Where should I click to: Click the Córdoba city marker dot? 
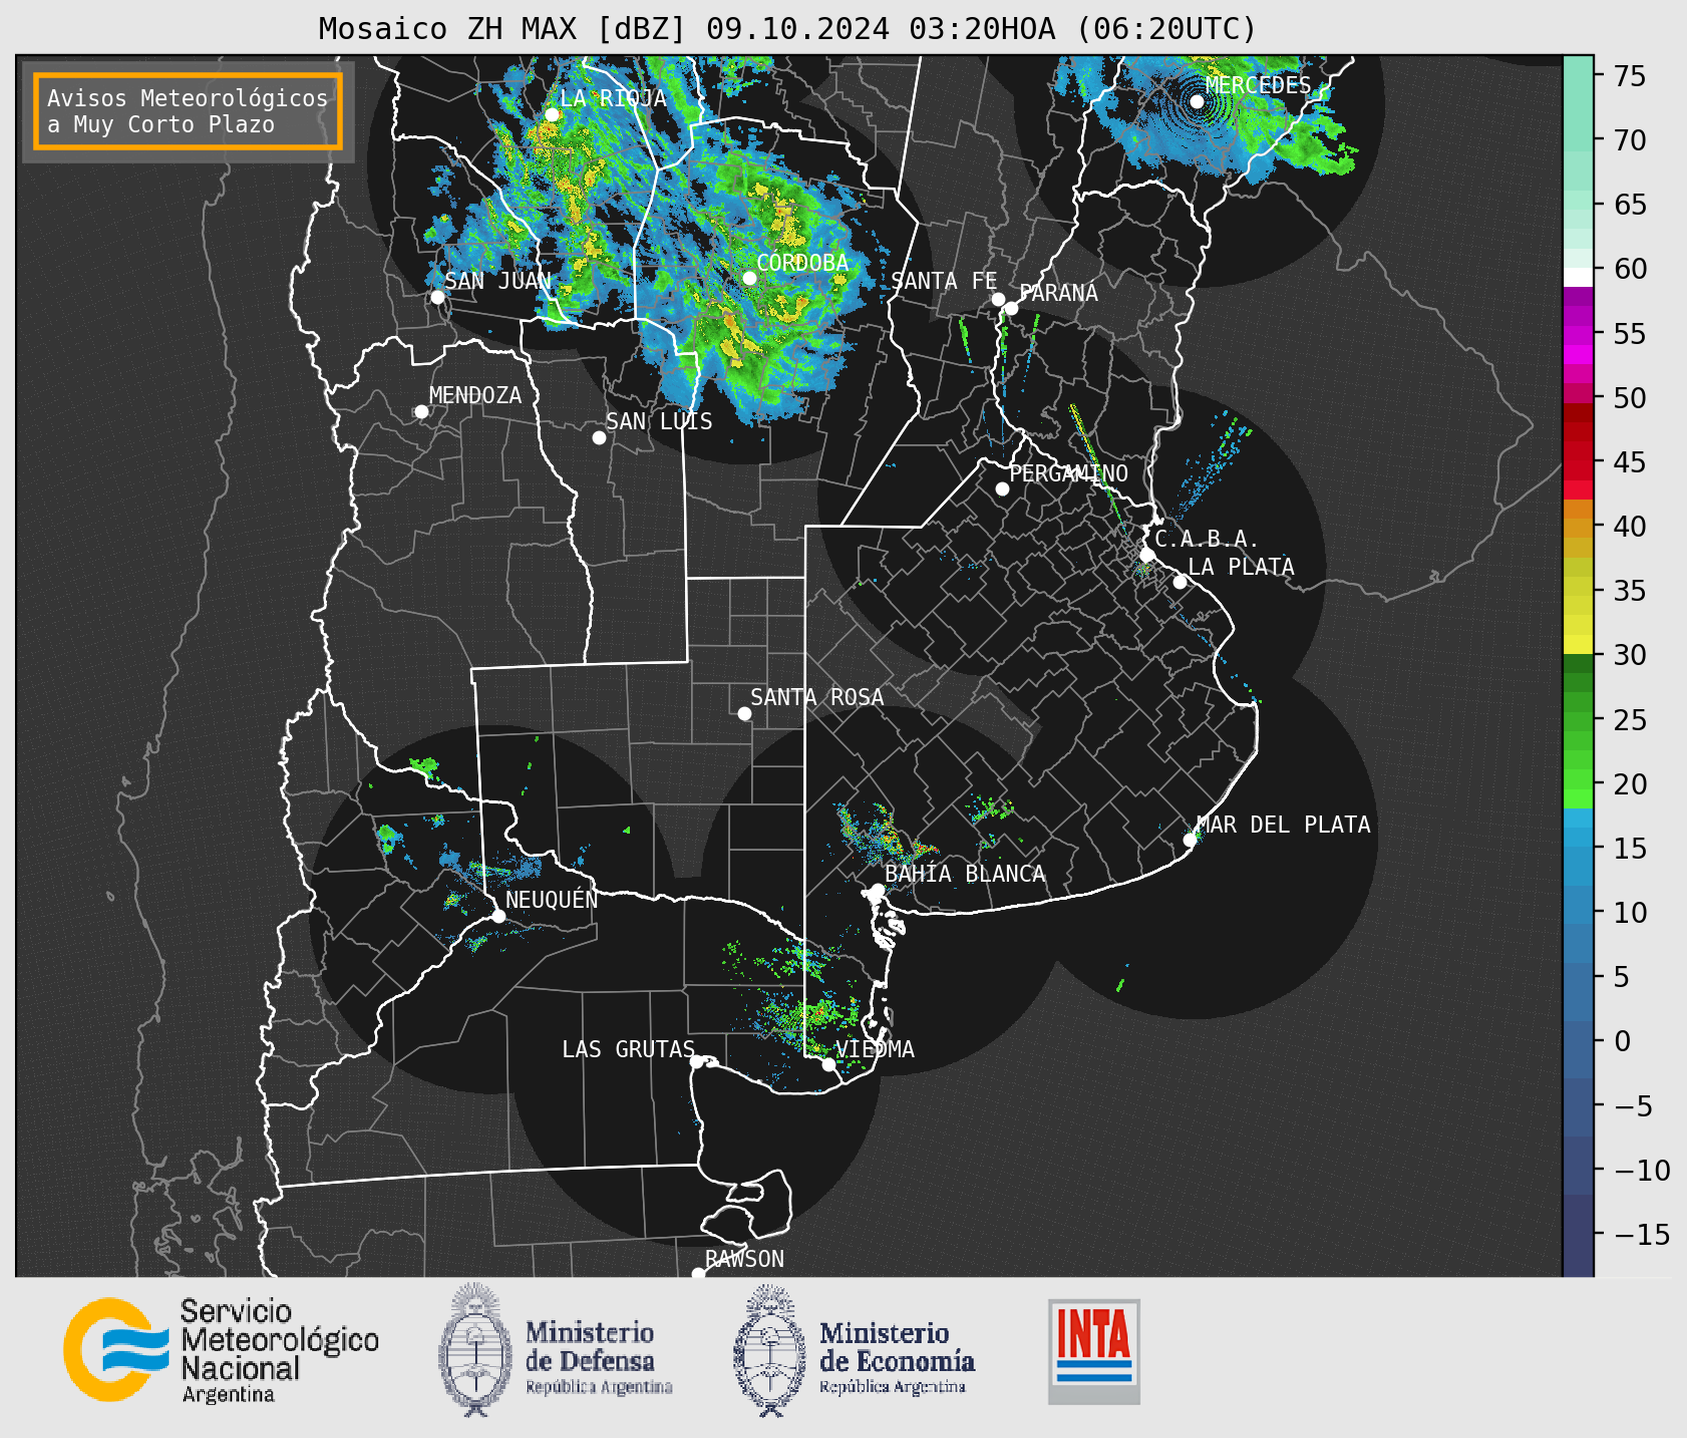click(749, 278)
